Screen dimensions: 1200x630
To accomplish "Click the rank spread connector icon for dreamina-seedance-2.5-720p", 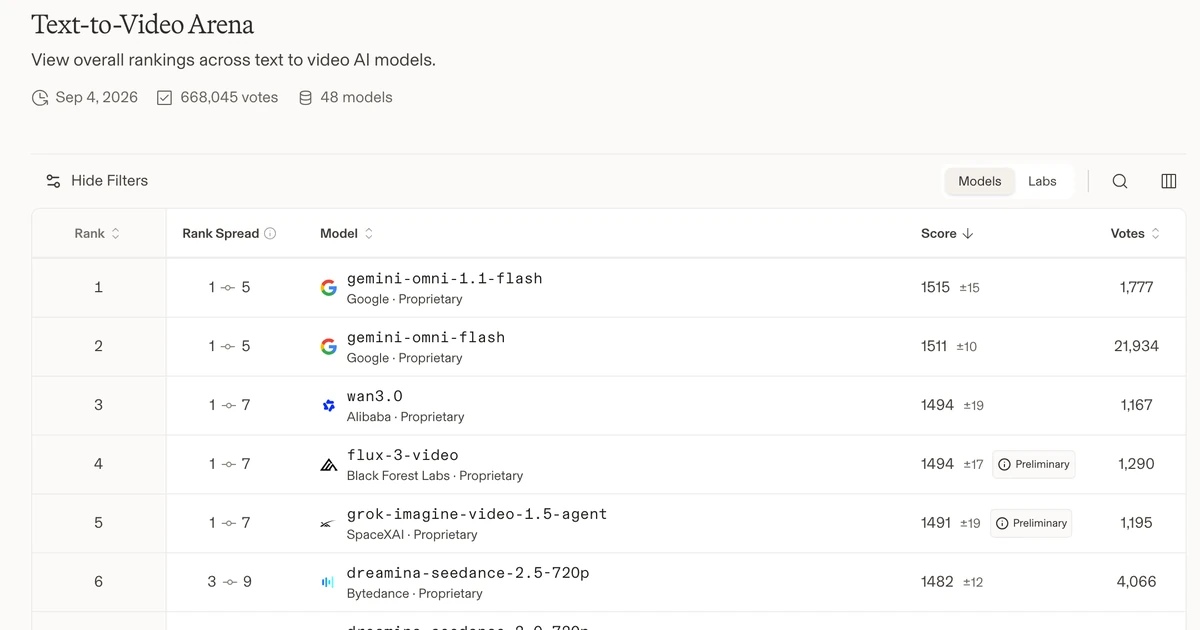I will tap(229, 581).
